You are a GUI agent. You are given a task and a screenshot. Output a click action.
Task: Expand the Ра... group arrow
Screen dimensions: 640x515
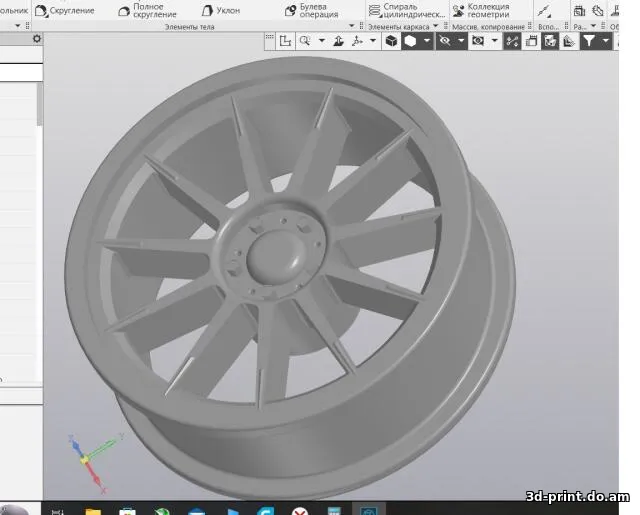593,26
